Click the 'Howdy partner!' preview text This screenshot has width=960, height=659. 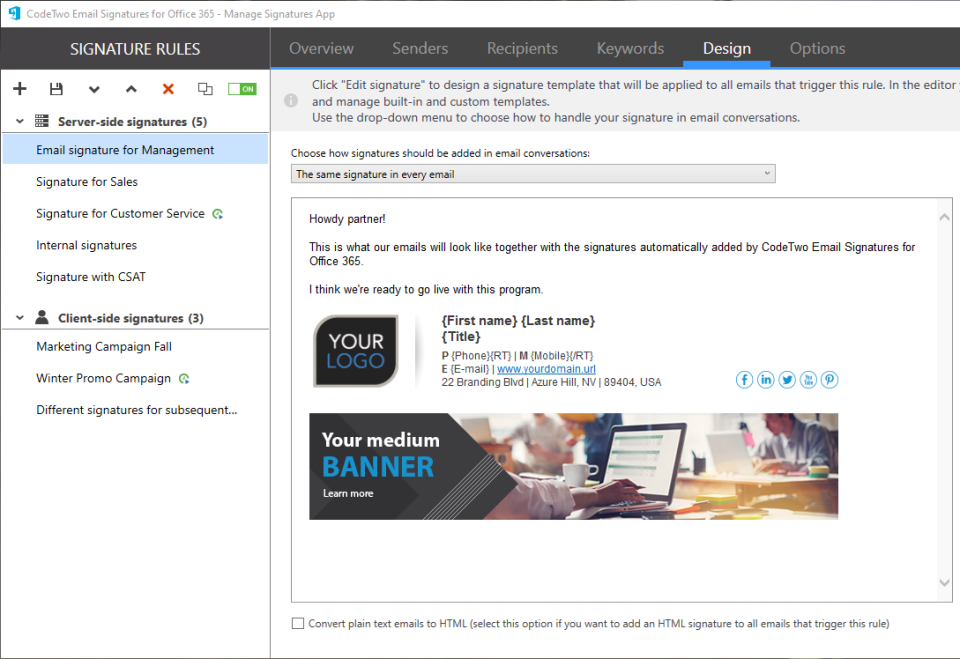tap(347, 219)
